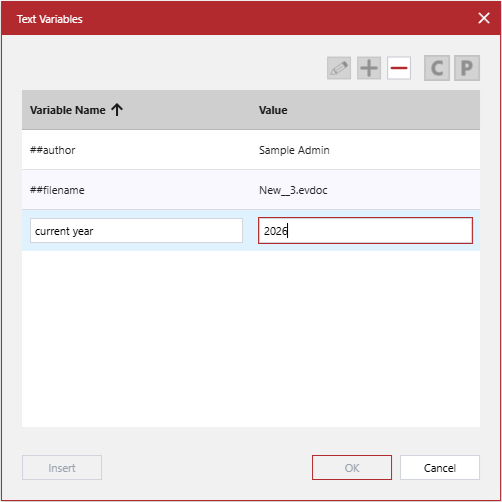
Task: Close the Text Variables dialog
Action: [x=484, y=18]
